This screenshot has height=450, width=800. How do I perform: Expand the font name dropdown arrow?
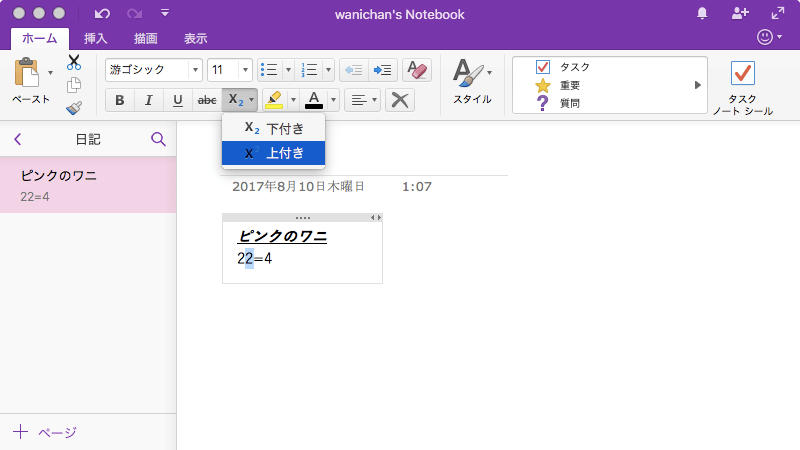pyautogui.click(x=195, y=70)
